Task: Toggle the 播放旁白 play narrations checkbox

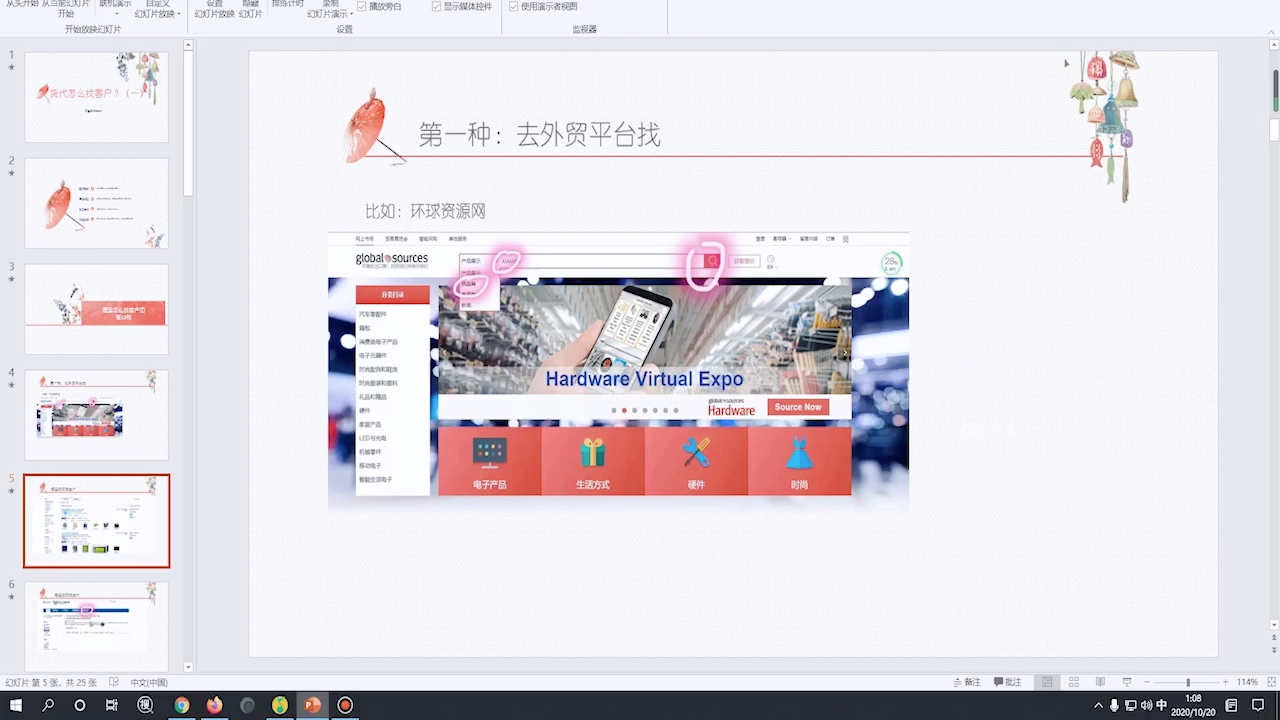Action: coord(362,6)
